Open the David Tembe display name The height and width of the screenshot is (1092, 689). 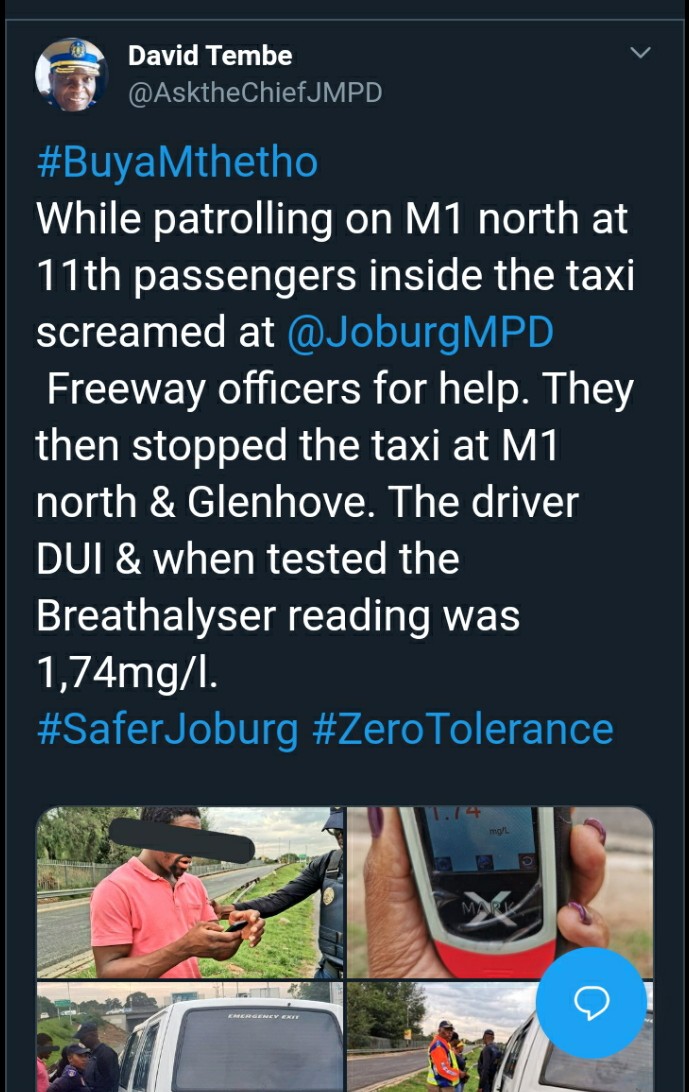(x=210, y=56)
